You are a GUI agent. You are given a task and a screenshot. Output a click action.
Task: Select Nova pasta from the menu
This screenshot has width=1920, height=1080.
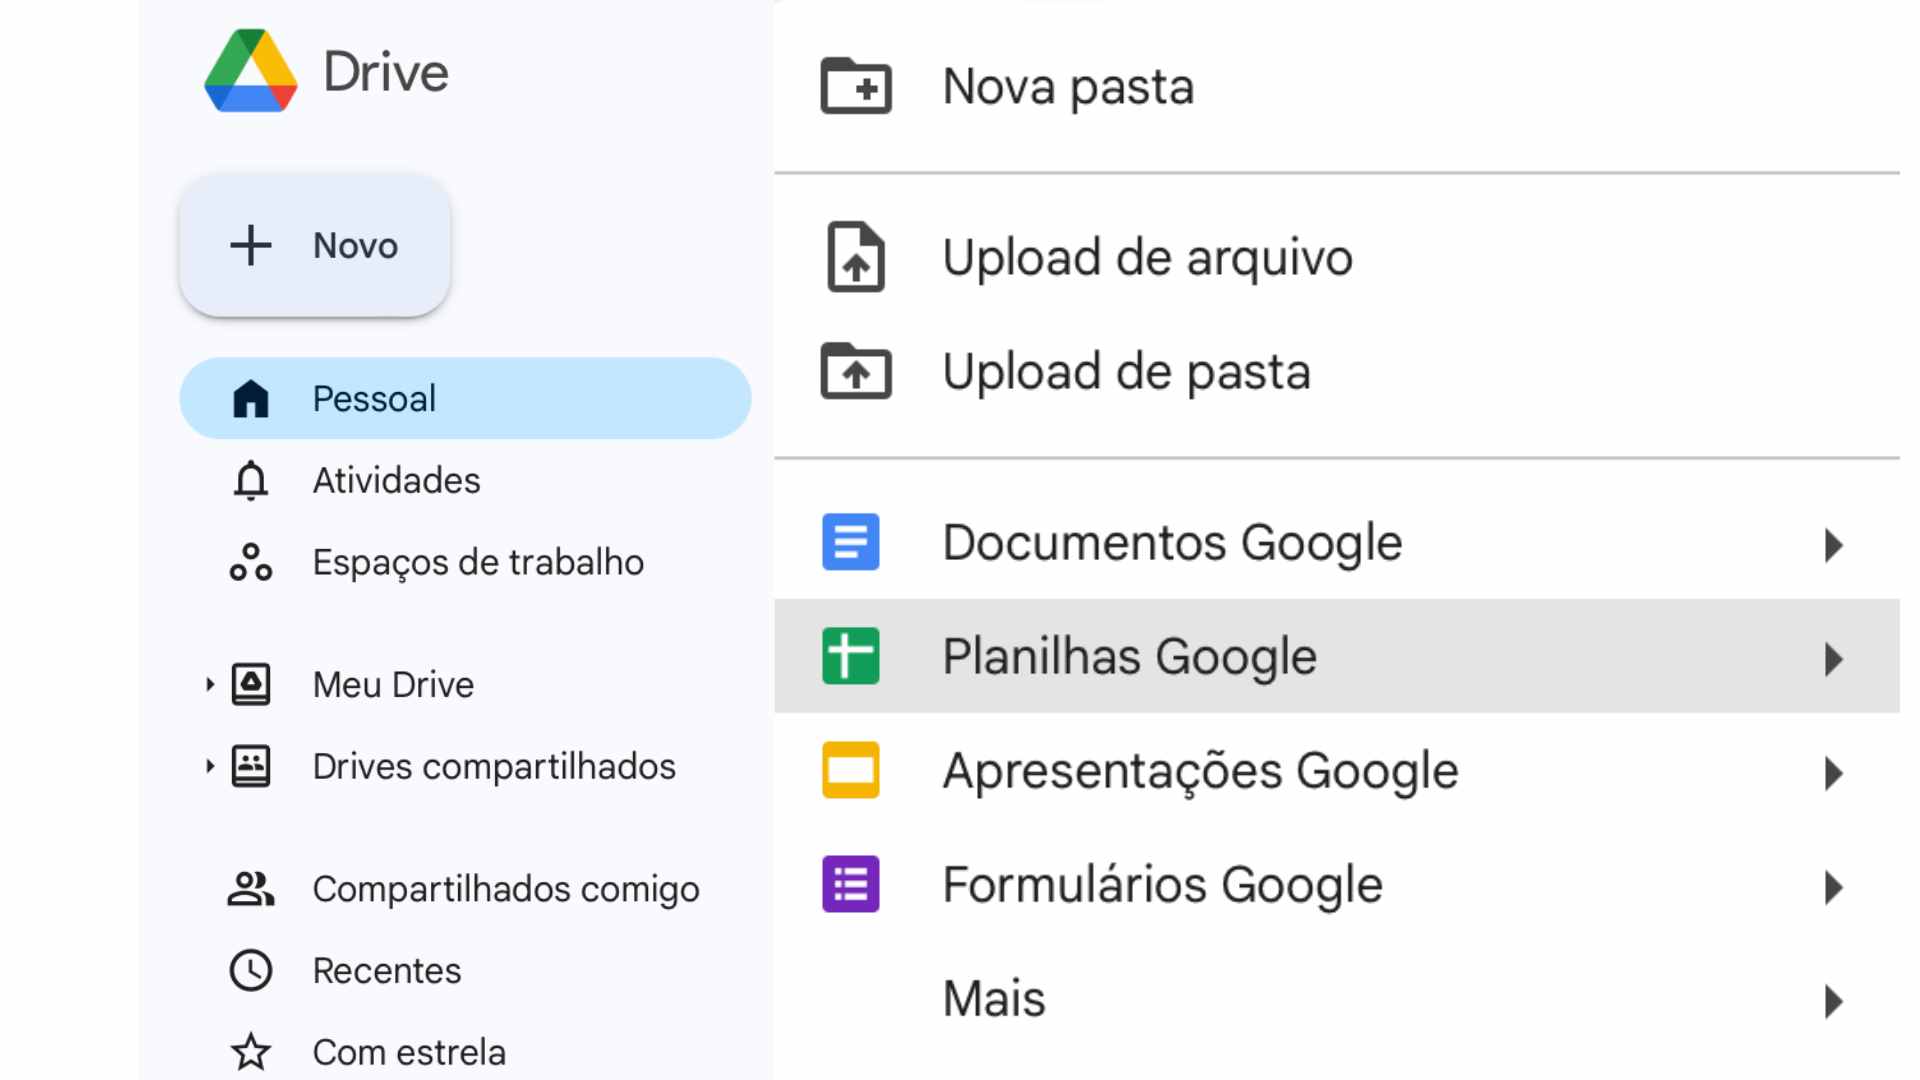click(1069, 87)
